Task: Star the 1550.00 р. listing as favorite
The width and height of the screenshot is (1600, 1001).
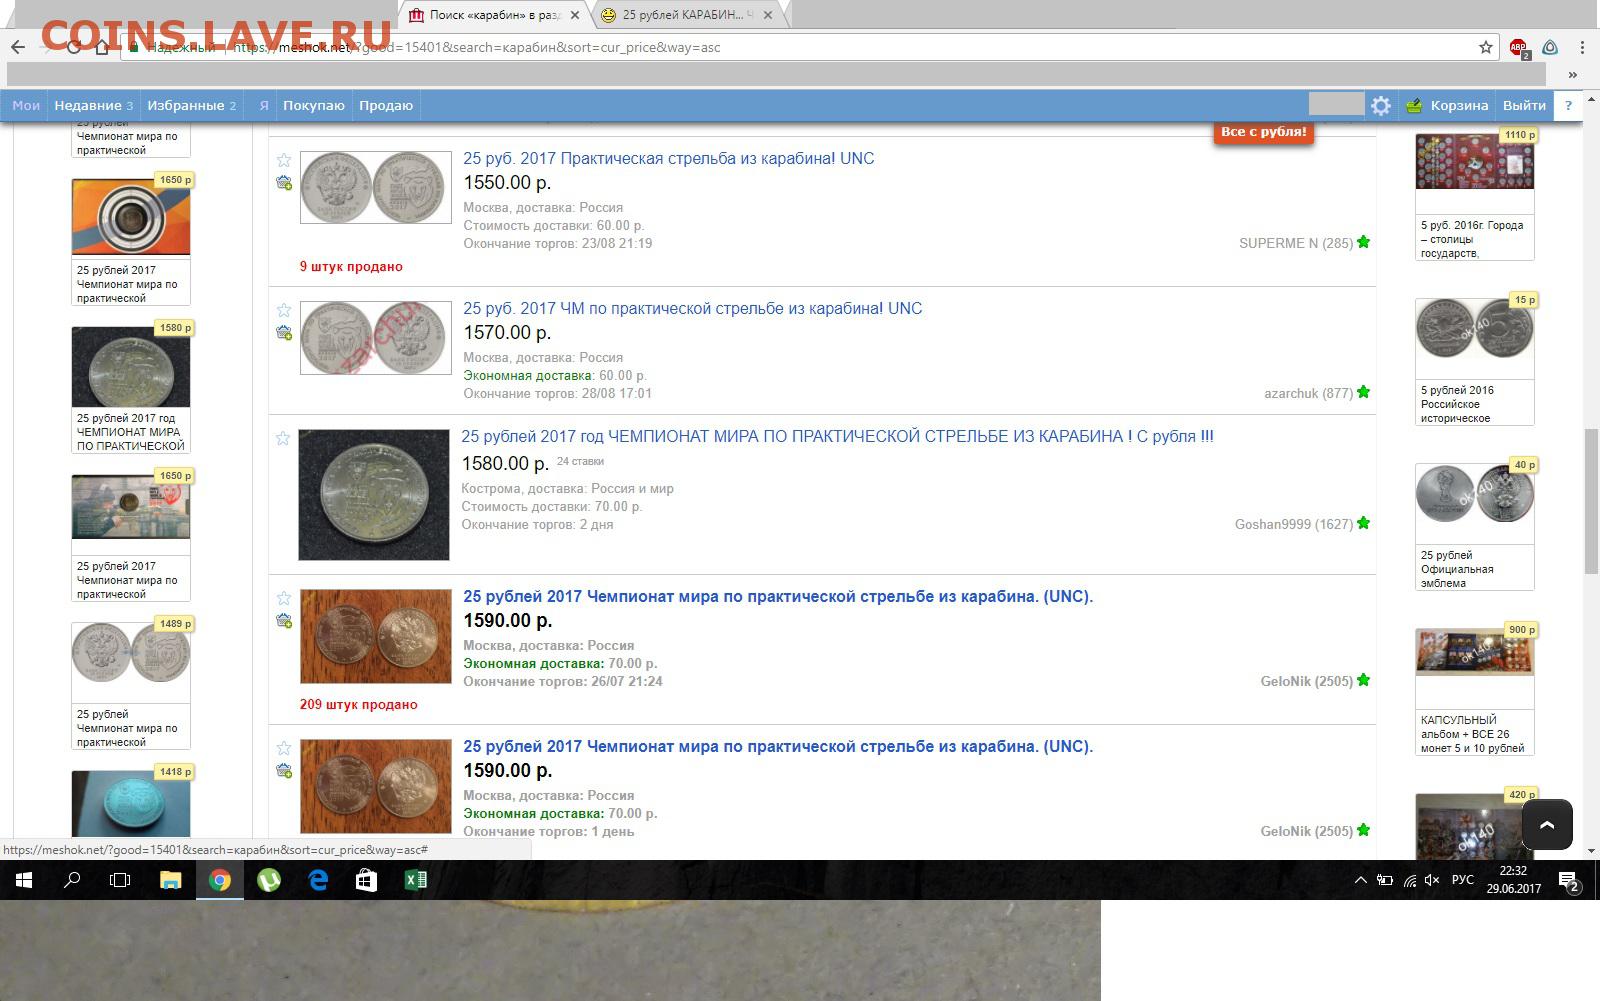Action: 284,161
